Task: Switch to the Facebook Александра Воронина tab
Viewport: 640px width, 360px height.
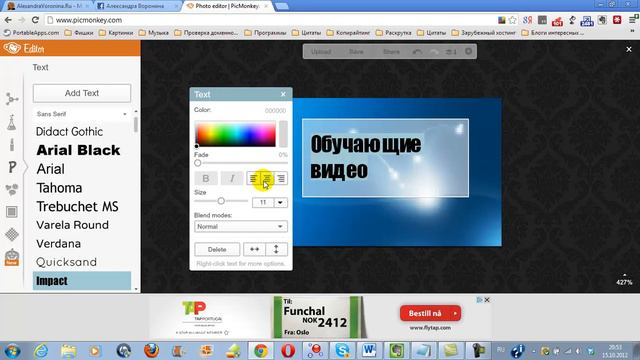Action: pos(137,6)
